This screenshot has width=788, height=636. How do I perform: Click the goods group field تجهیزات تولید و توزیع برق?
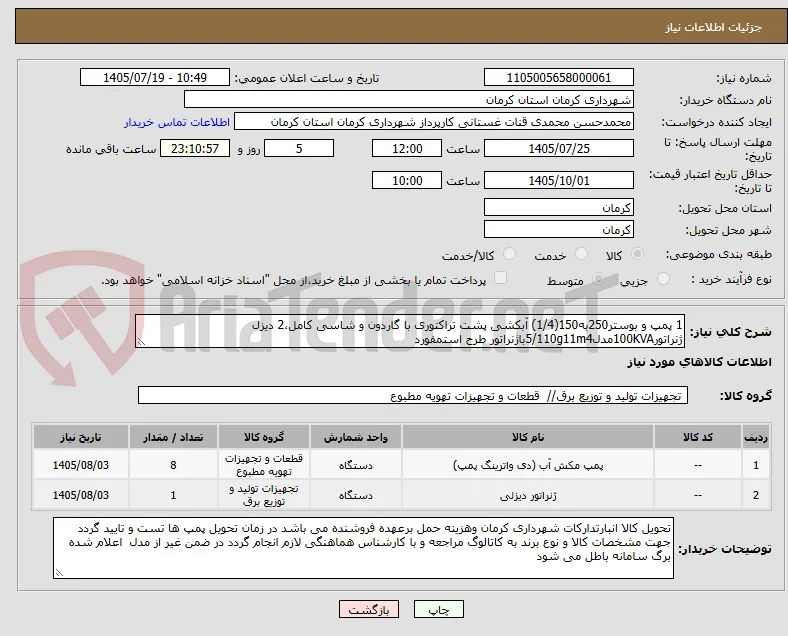pos(413,395)
